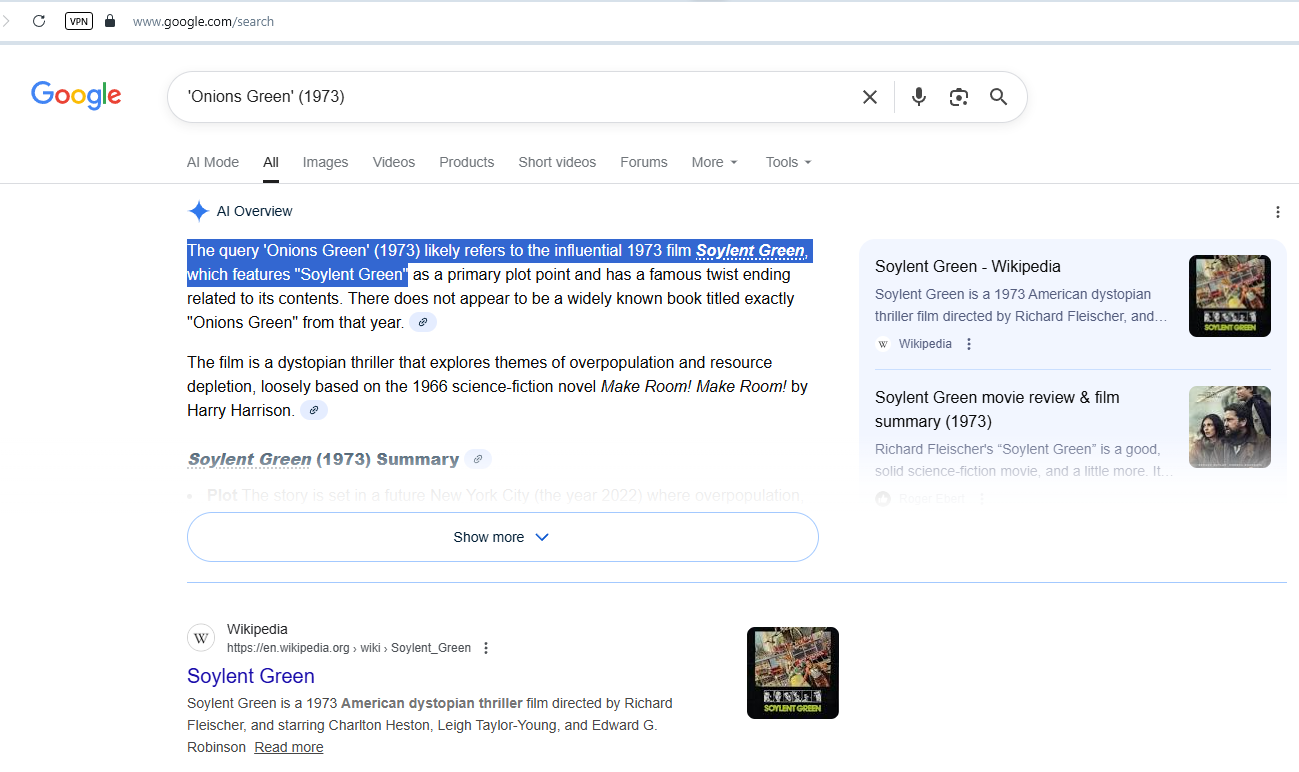The height and width of the screenshot is (772, 1299).
Task: Open source link chip after first paragraph
Action: pyautogui.click(x=423, y=322)
